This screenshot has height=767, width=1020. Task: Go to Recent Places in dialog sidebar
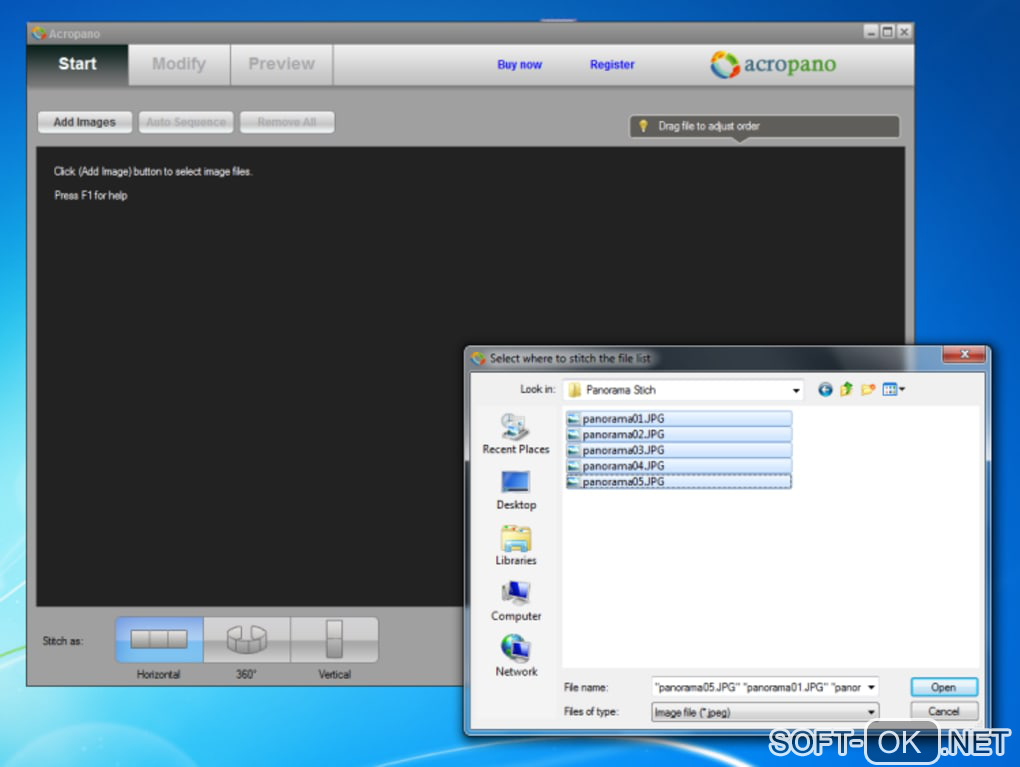[x=516, y=434]
